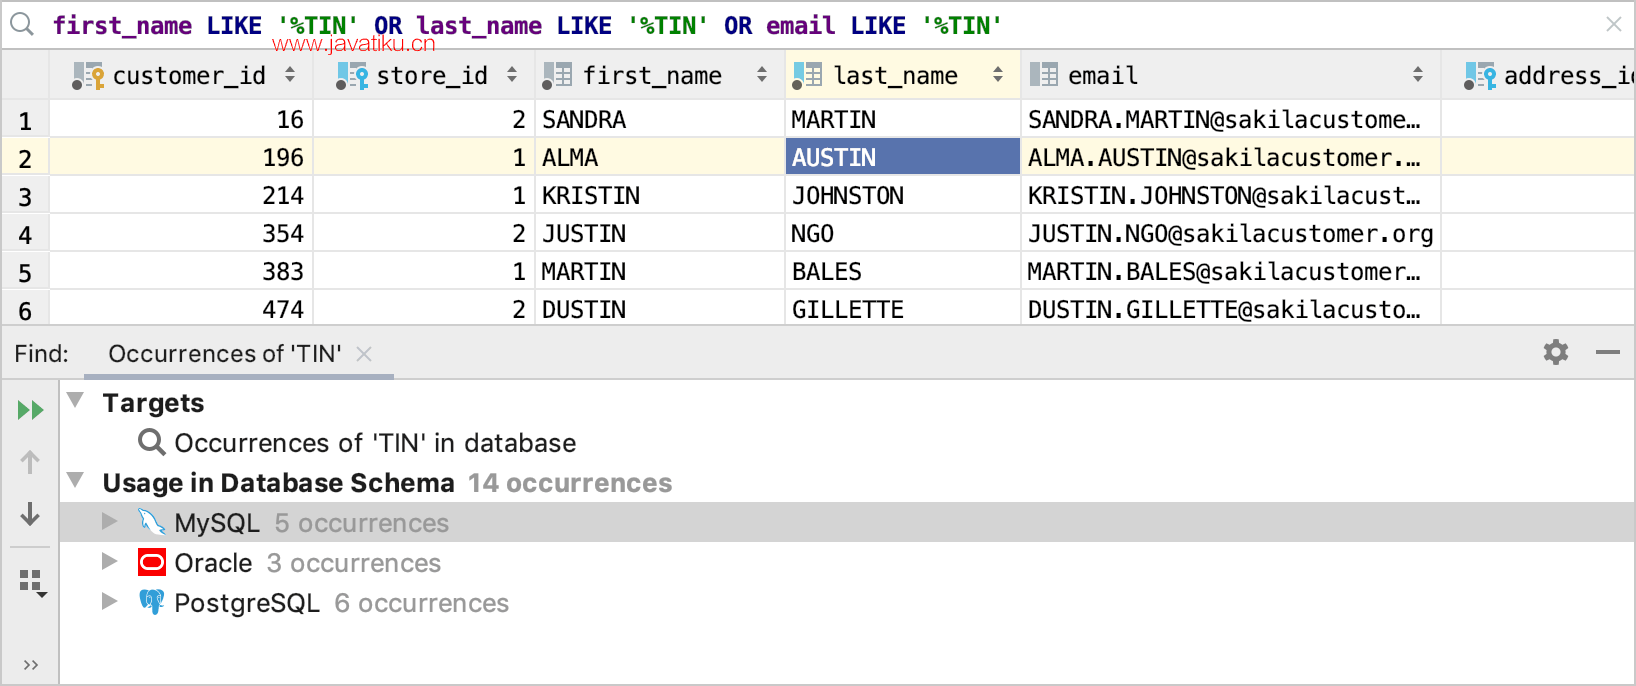Click the last_name column index icon
Viewport: 1636px width, 686px height.
[x=807, y=76]
